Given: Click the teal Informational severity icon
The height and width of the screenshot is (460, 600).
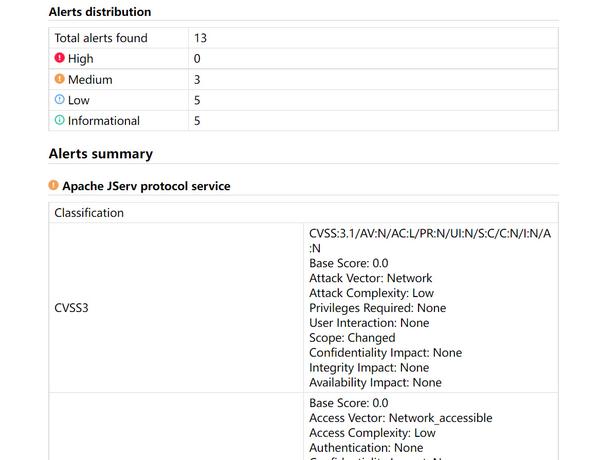Looking at the screenshot, I should (x=59, y=121).
